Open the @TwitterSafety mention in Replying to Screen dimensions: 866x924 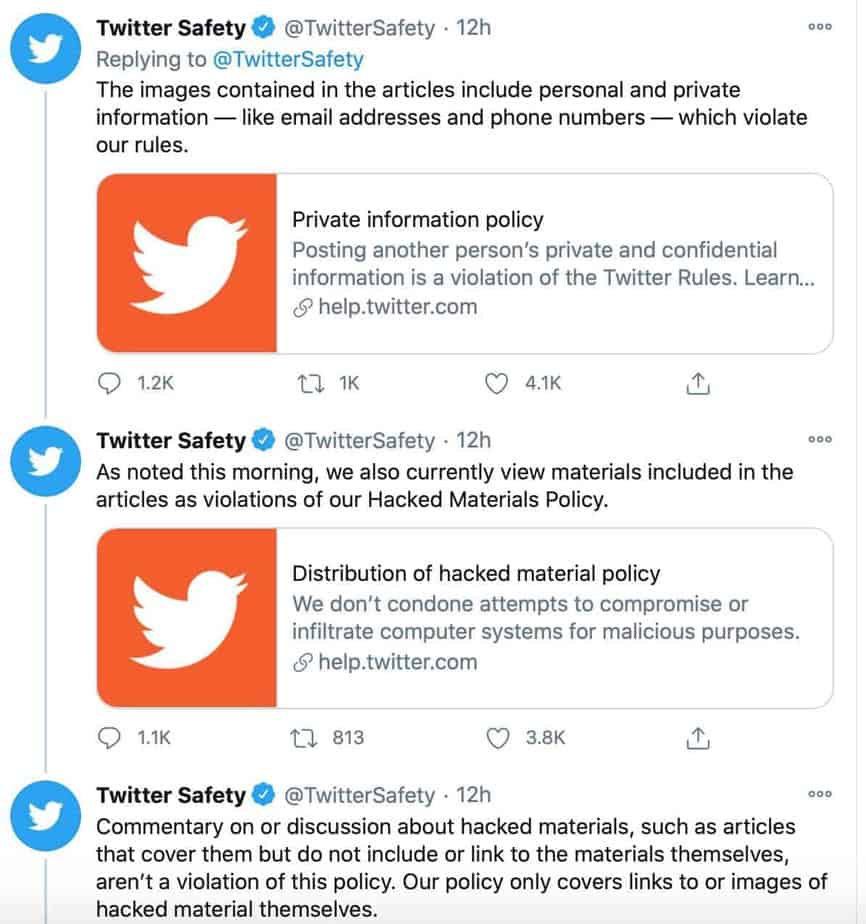(288, 59)
